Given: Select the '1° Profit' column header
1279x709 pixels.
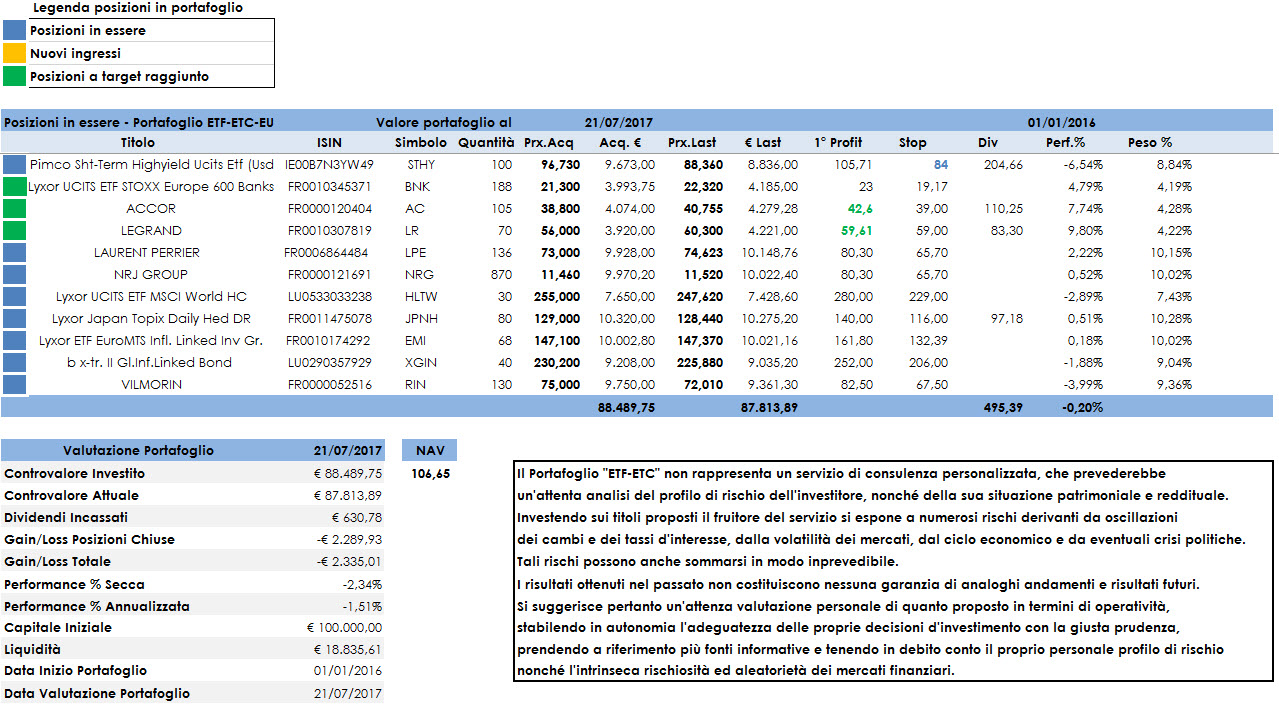Looking at the screenshot, I should click(x=838, y=143).
